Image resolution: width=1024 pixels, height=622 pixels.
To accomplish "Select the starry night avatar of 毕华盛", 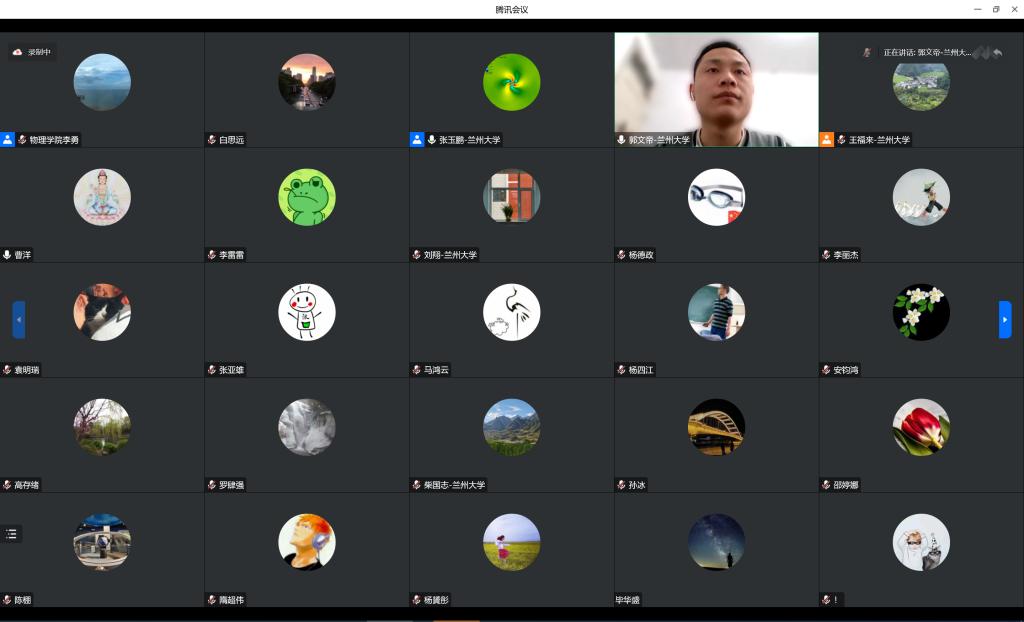I will click(x=716, y=542).
